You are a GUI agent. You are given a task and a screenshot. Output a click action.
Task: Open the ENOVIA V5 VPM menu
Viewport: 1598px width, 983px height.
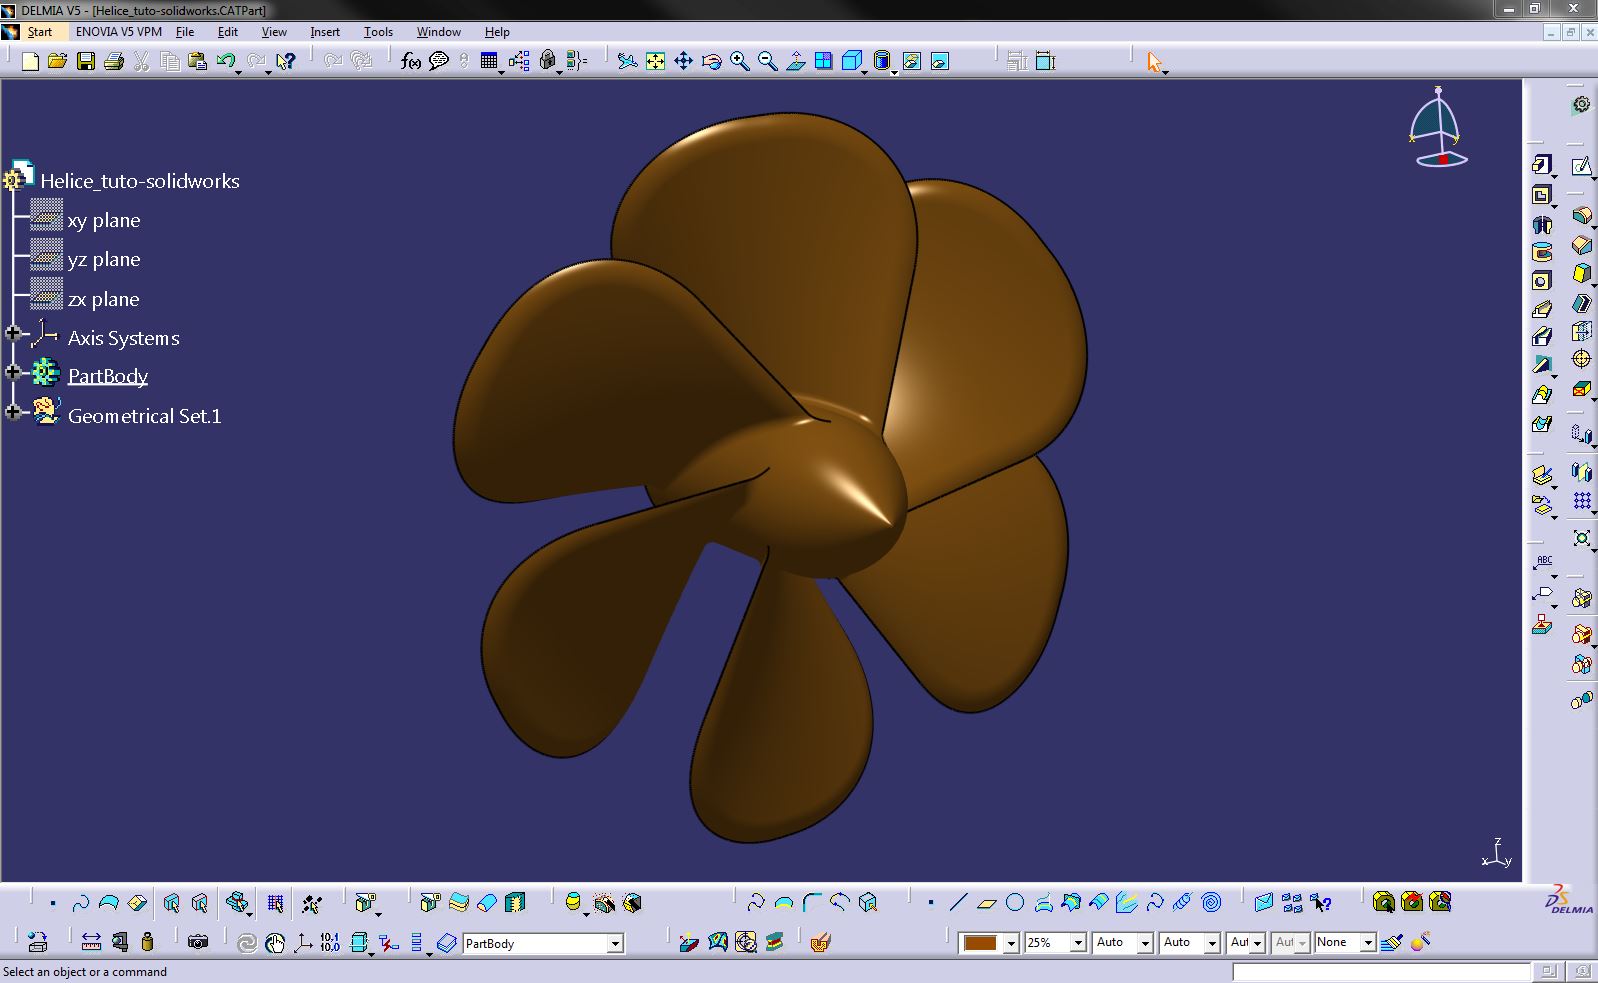tap(119, 32)
